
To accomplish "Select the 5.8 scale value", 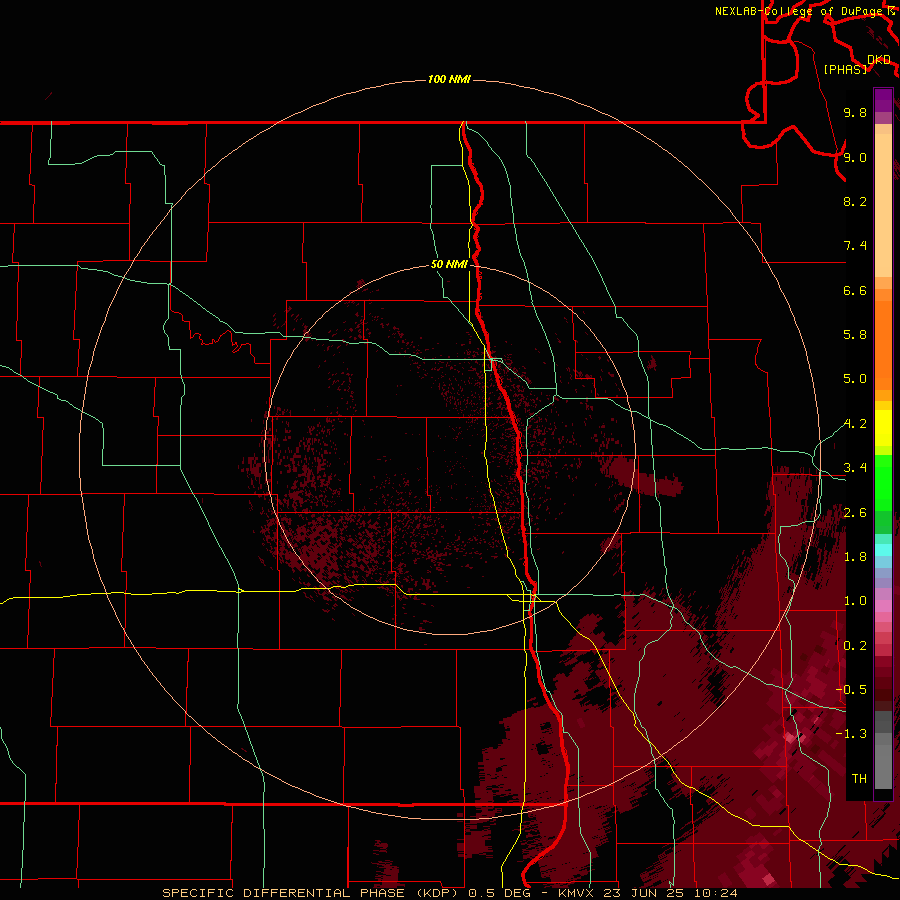I will pos(855,335).
